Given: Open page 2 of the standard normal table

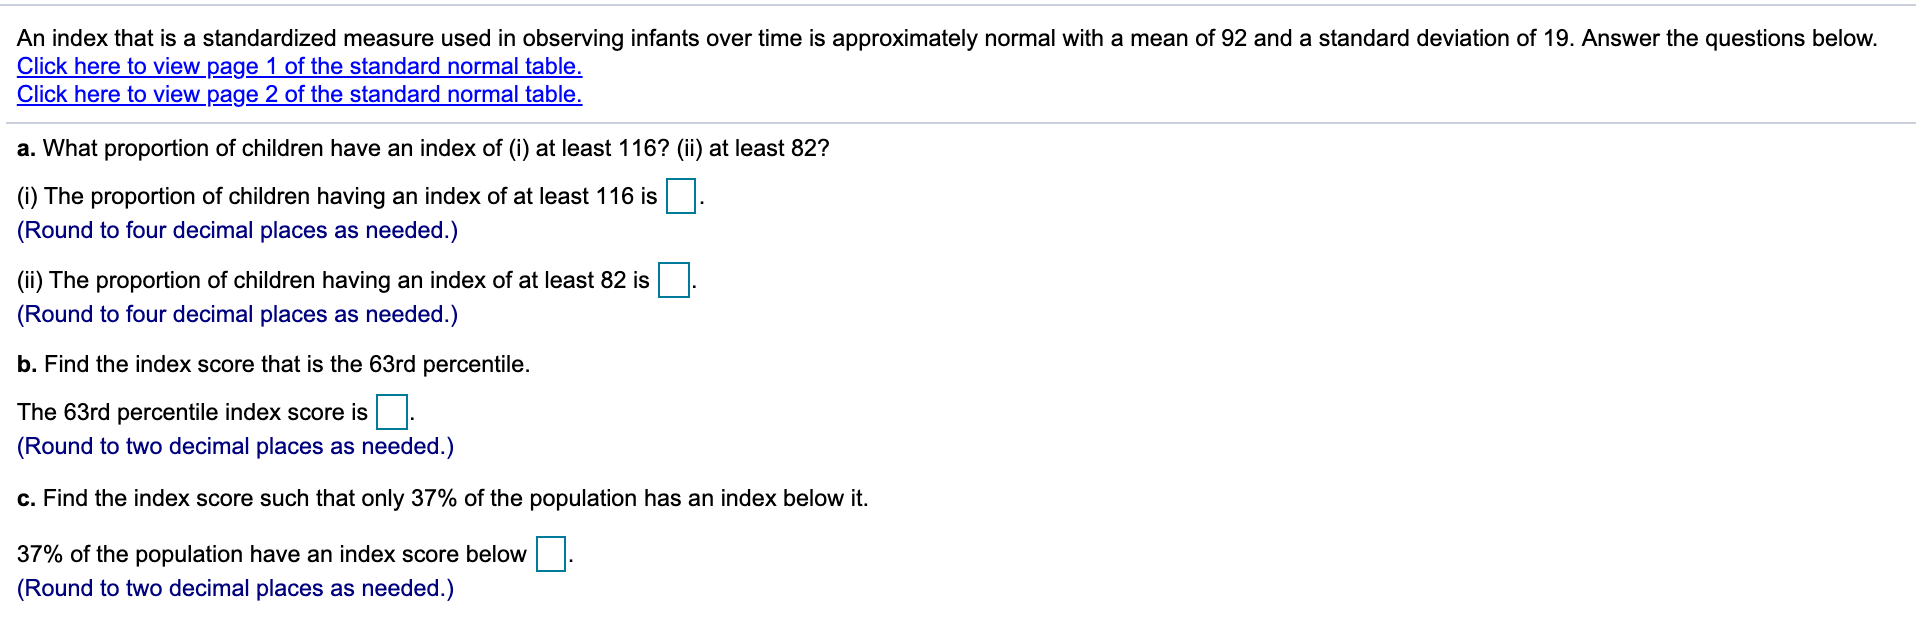Looking at the screenshot, I should pyautogui.click(x=299, y=94).
